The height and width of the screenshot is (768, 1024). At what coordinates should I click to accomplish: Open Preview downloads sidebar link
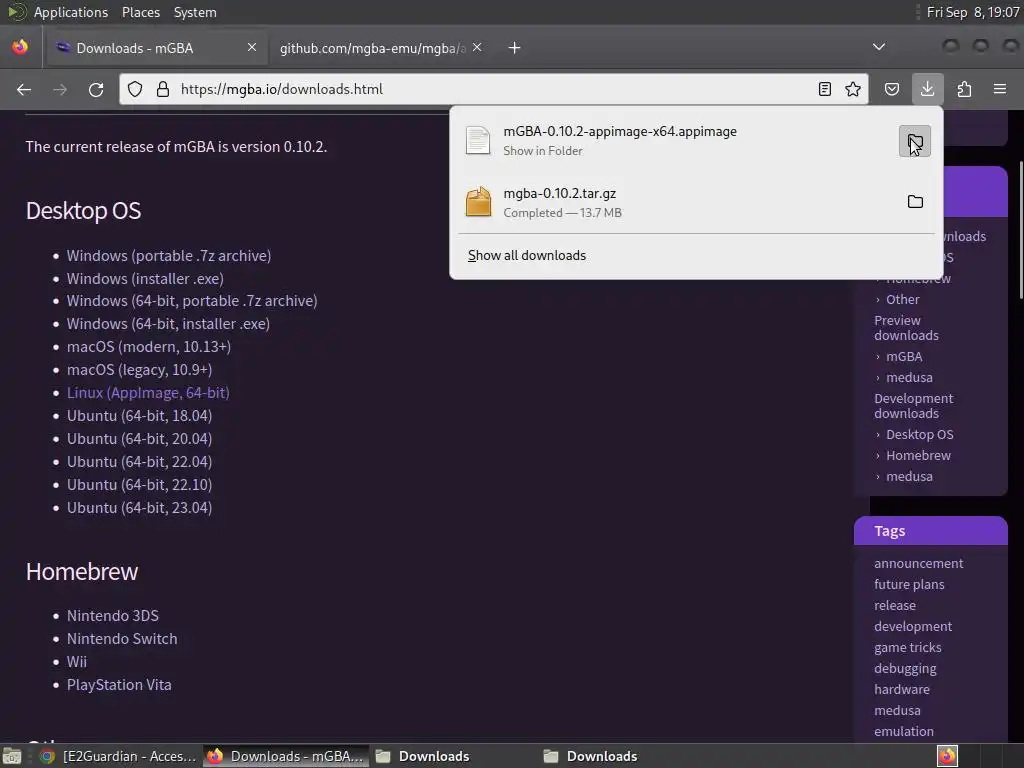coord(906,328)
